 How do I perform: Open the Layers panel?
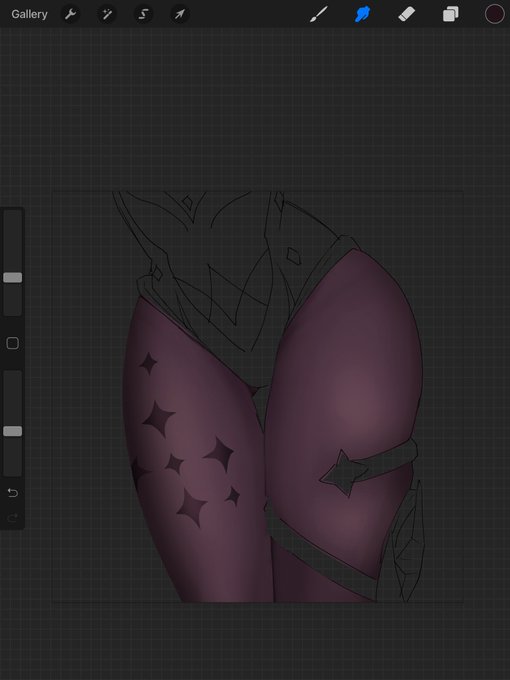point(451,14)
